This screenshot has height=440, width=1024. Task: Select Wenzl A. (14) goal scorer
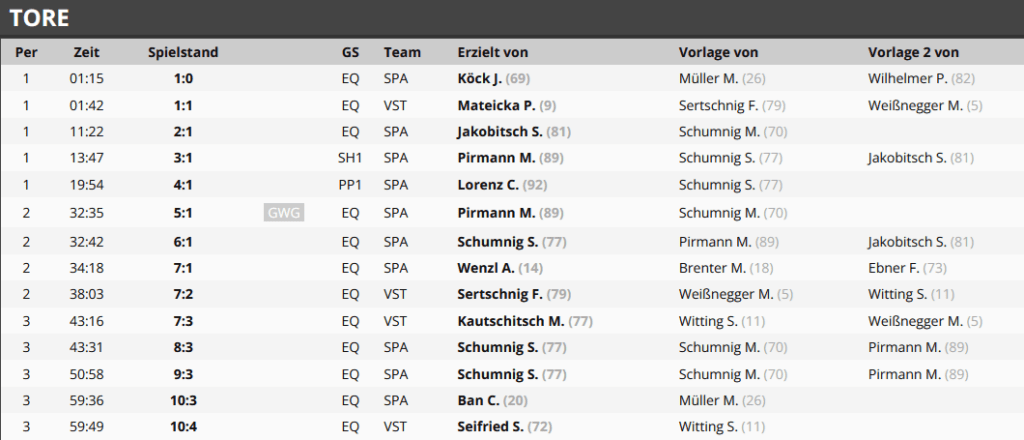pos(500,268)
